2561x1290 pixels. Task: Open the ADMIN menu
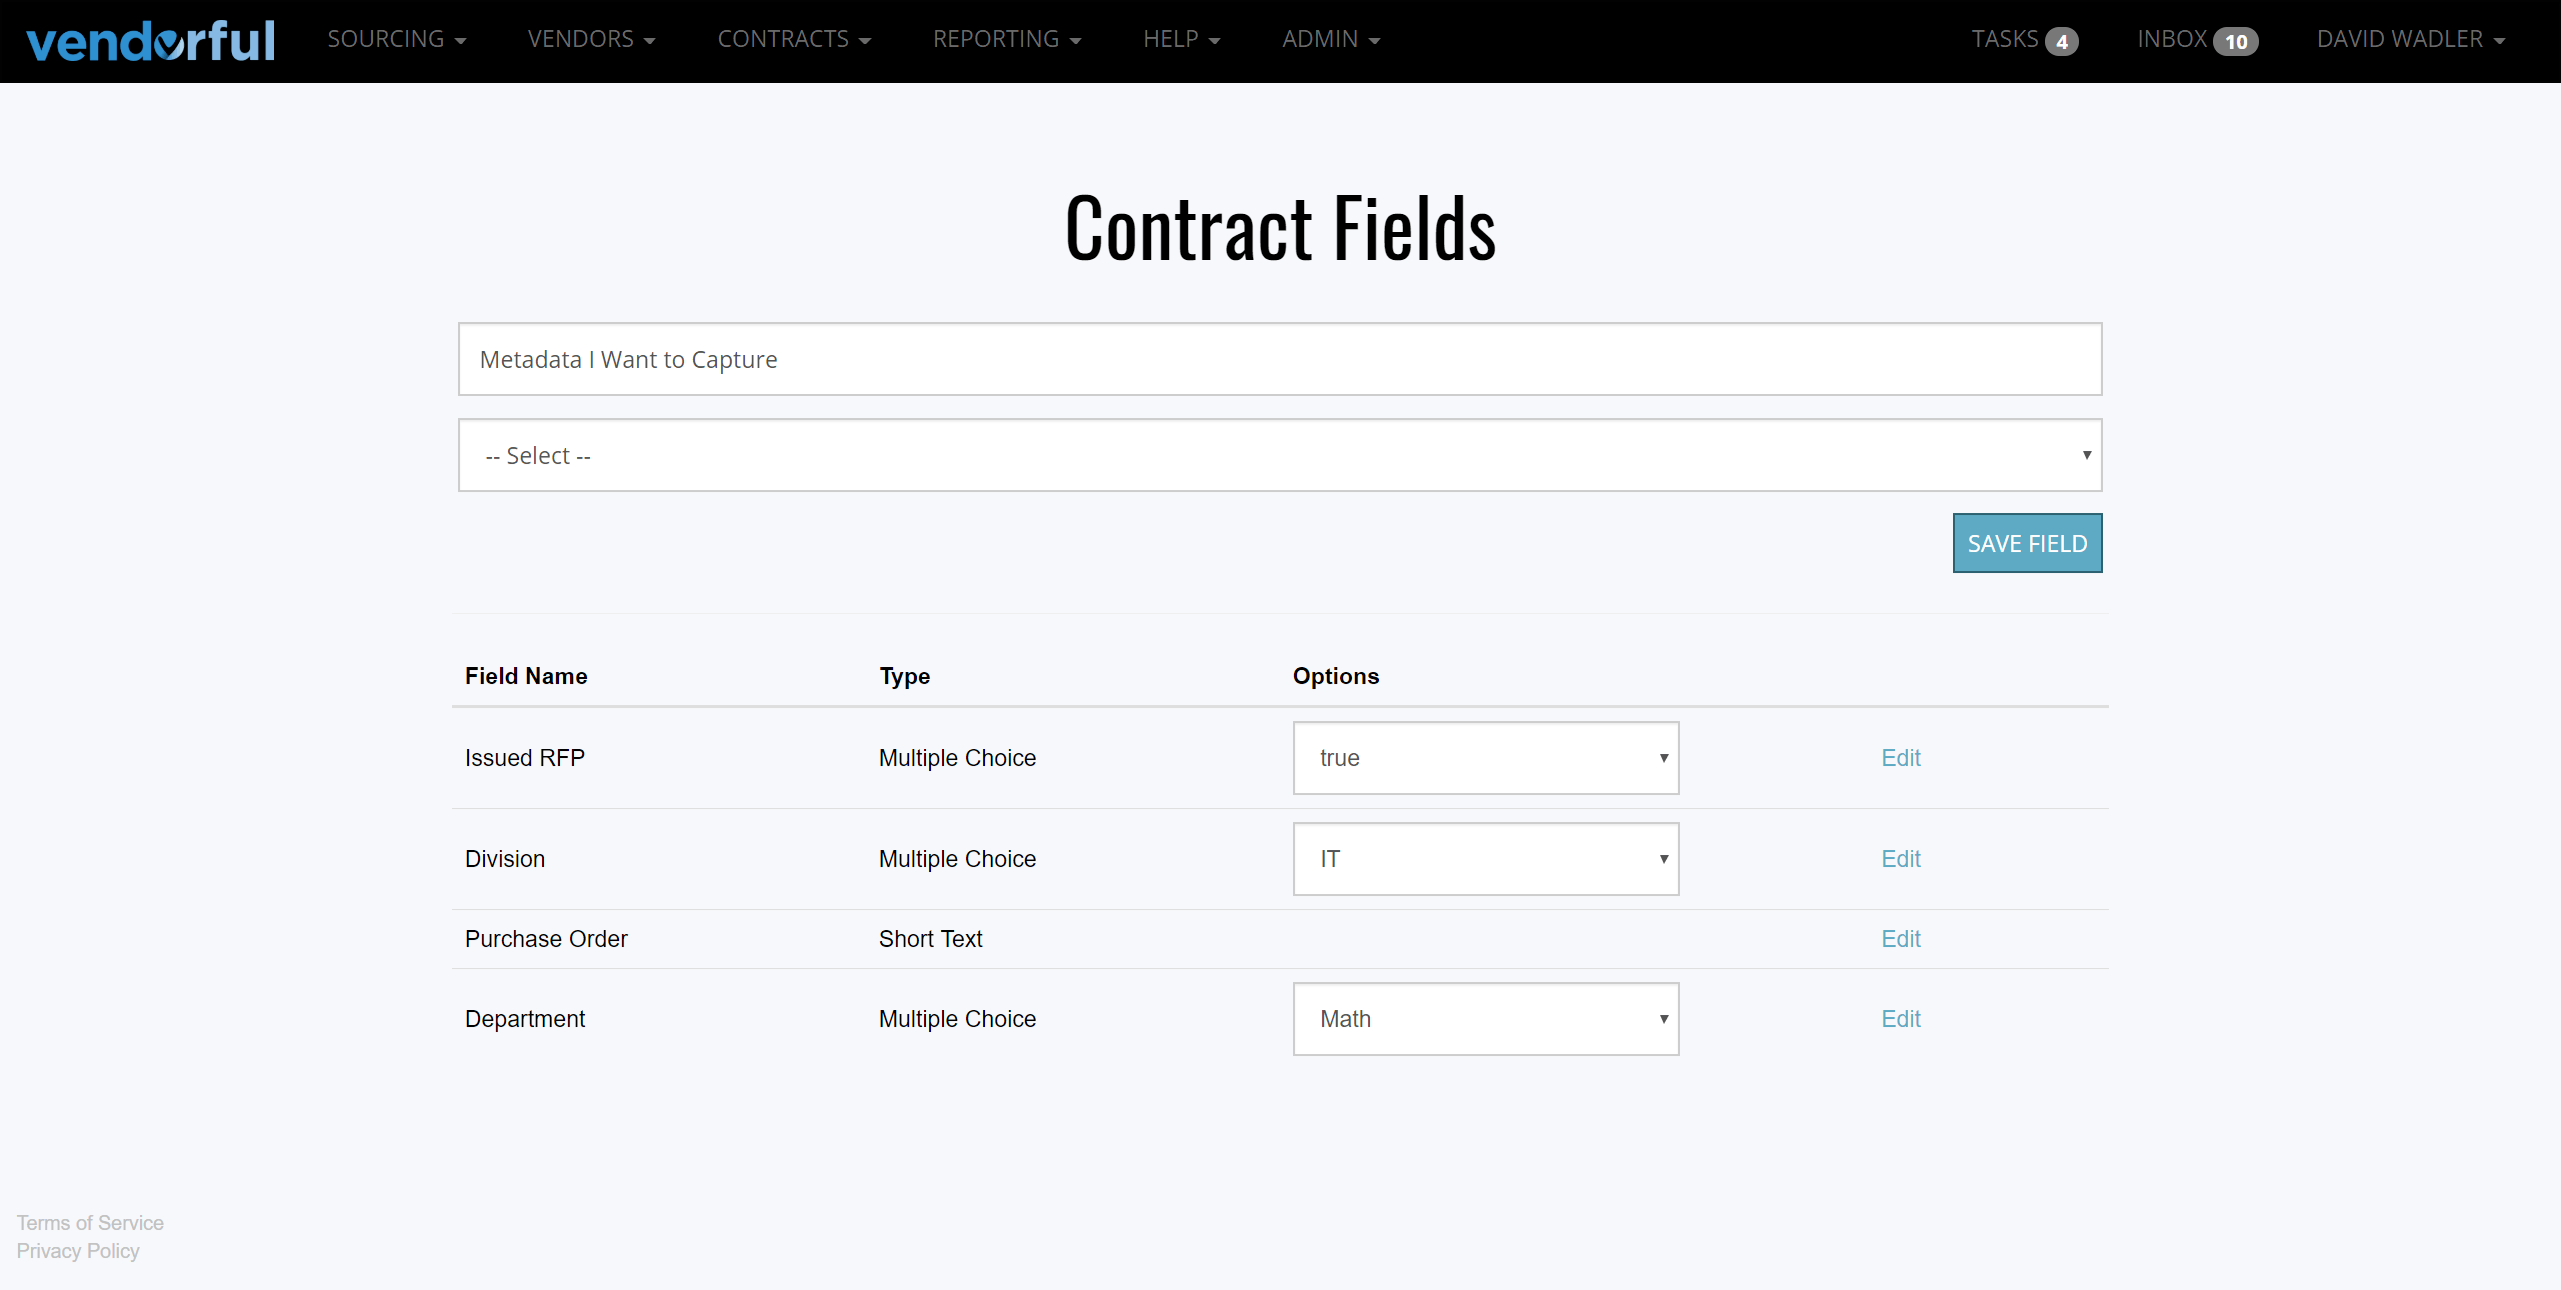coord(1330,40)
